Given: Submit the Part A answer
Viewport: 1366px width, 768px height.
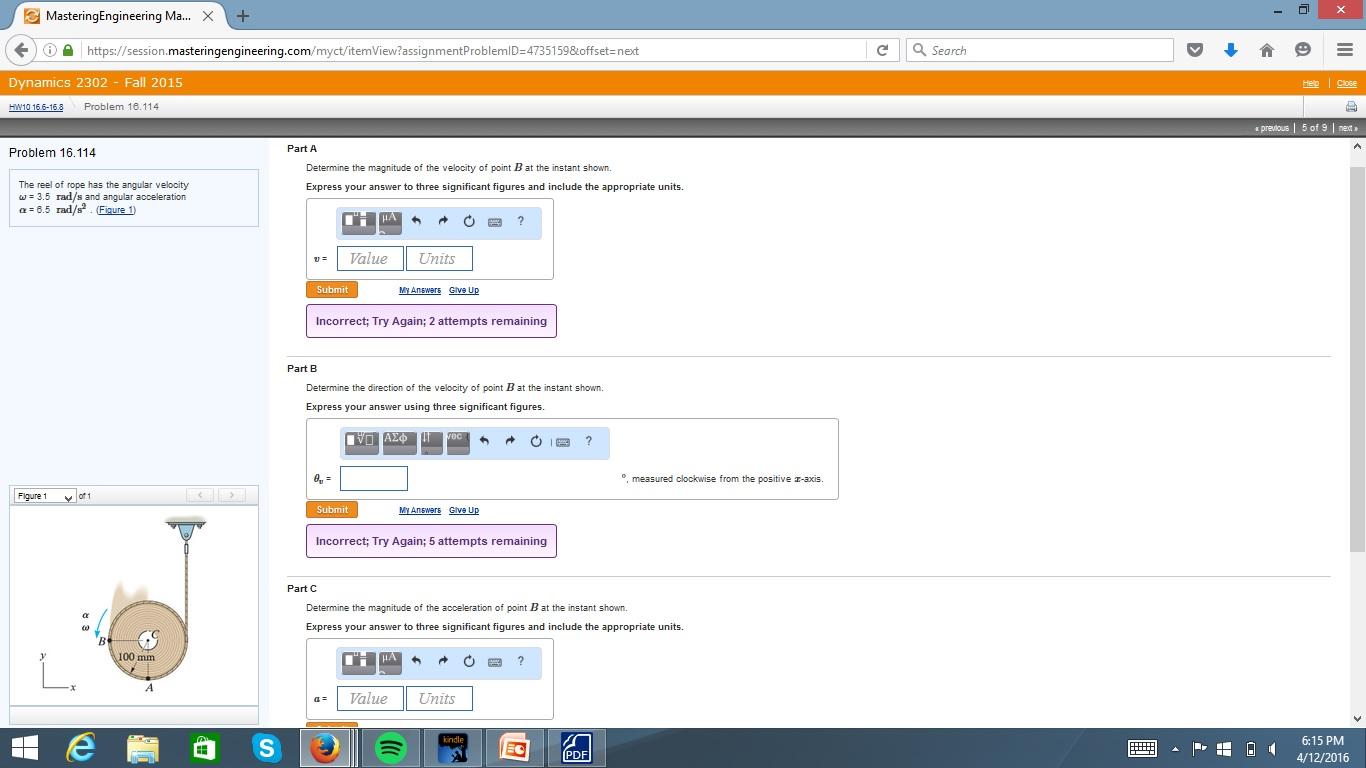Looking at the screenshot, I should 331,289.
